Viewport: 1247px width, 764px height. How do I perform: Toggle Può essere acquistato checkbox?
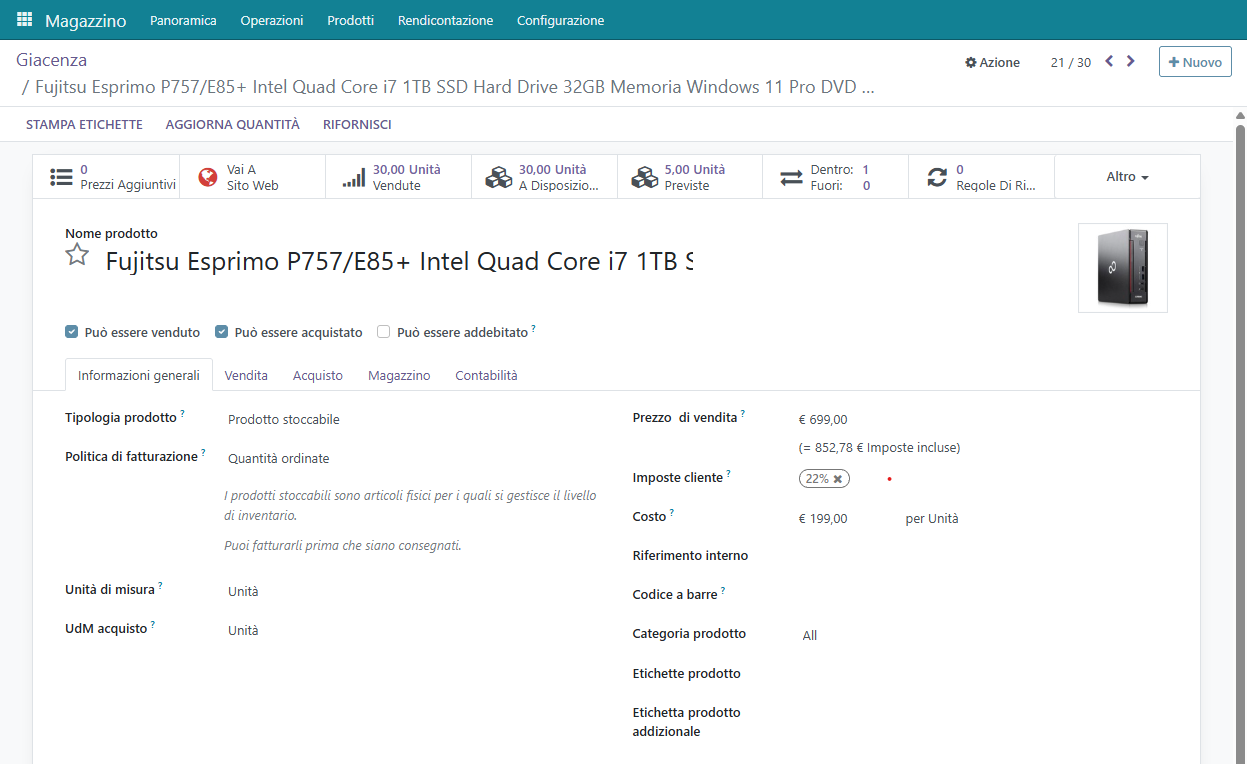pyautogui.click(x=222, y=332)
